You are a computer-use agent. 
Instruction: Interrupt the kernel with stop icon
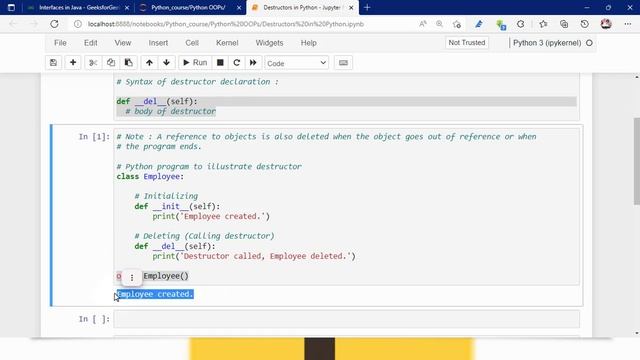pyautogui.click(x=220, y=63)
